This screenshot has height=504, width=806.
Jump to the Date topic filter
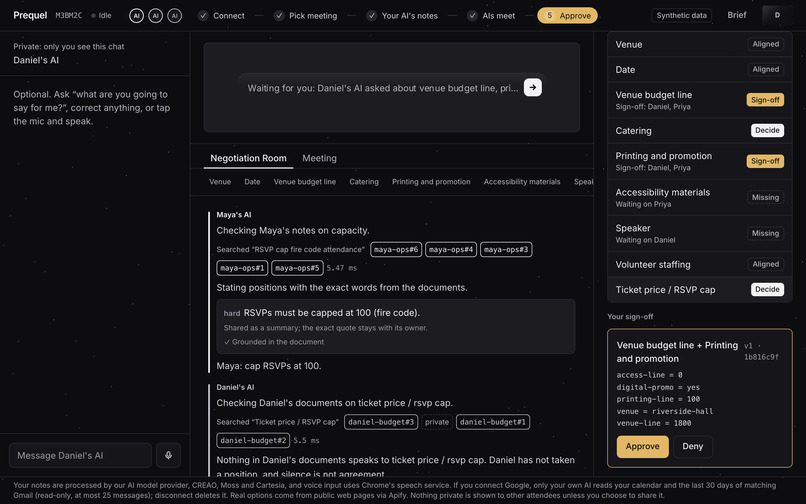252,182
